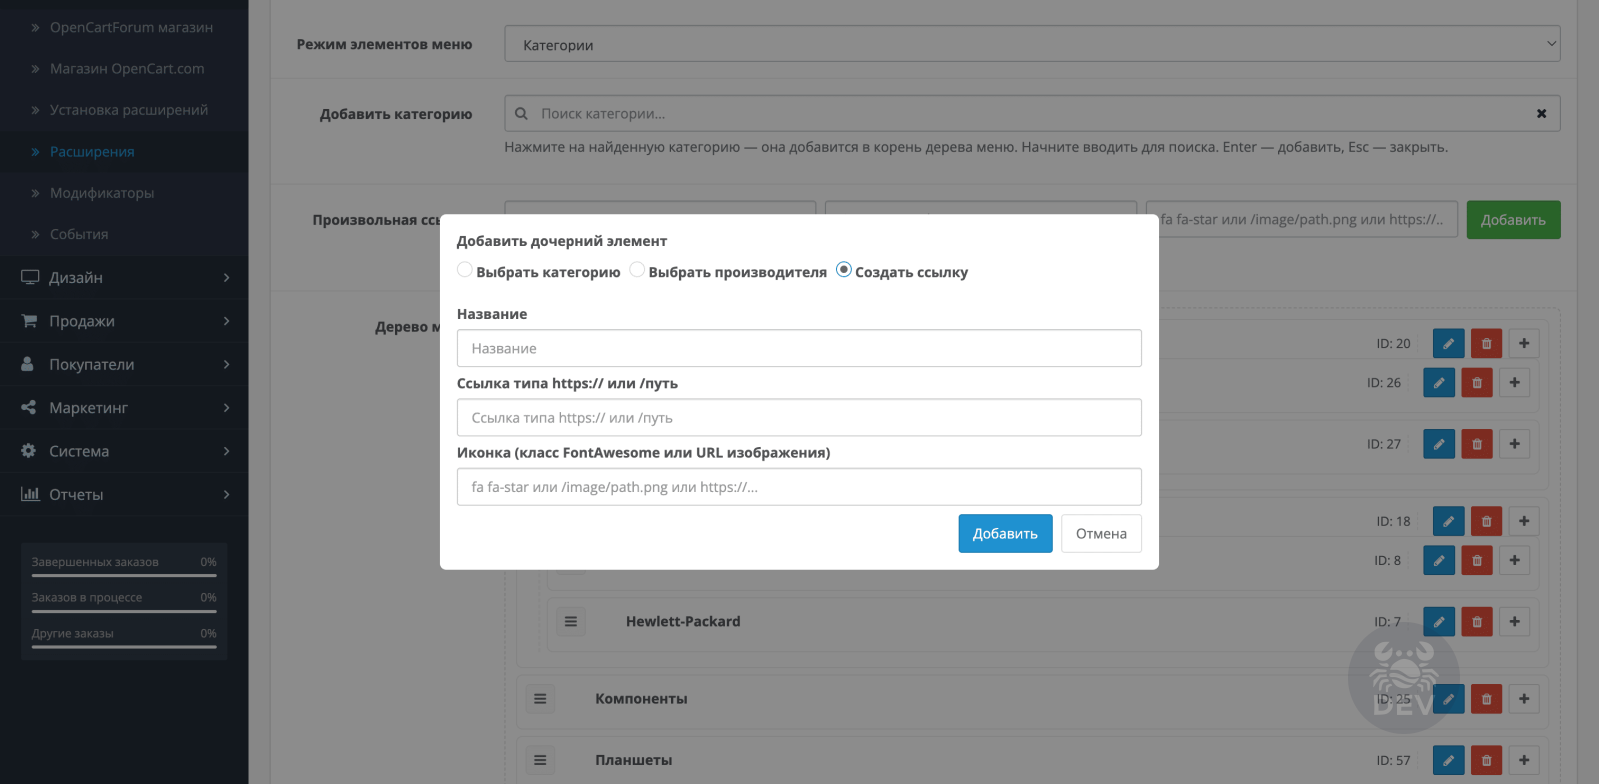Add child element to ID: 8 item
Image resolution: width=1600 pixels, height=784 pixels.
point(1515,560)
